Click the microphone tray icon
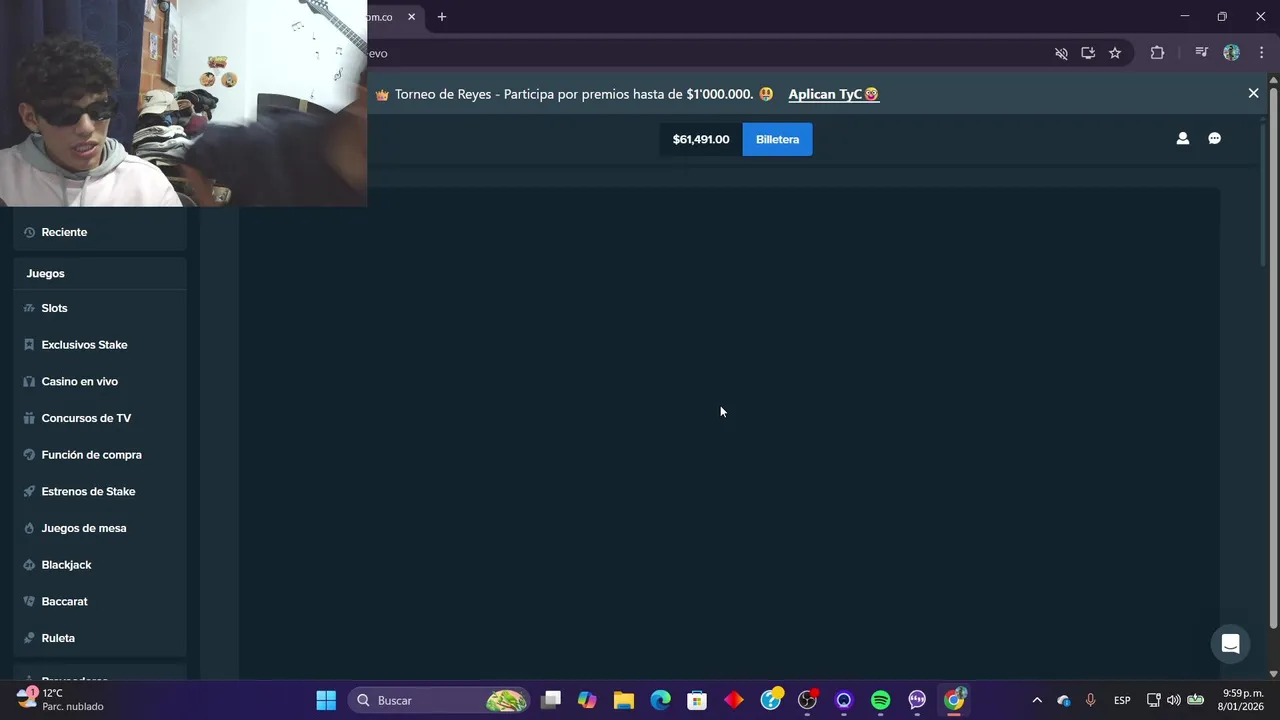1280x720 pixels. (1091, 700)
